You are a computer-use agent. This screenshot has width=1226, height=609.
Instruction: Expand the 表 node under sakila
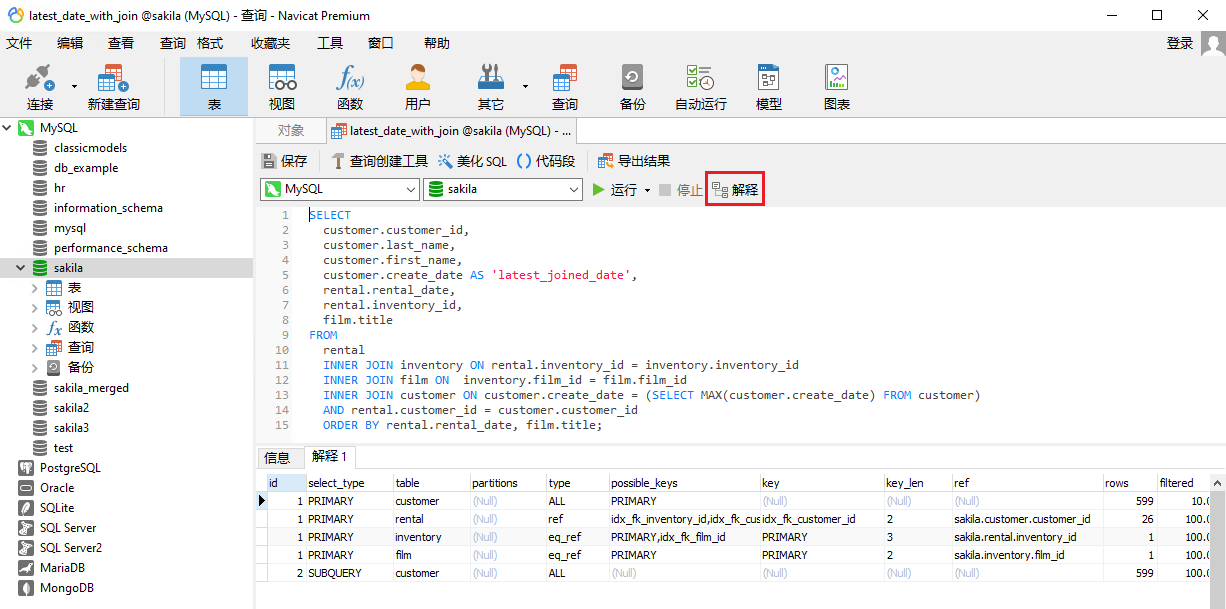35,288
